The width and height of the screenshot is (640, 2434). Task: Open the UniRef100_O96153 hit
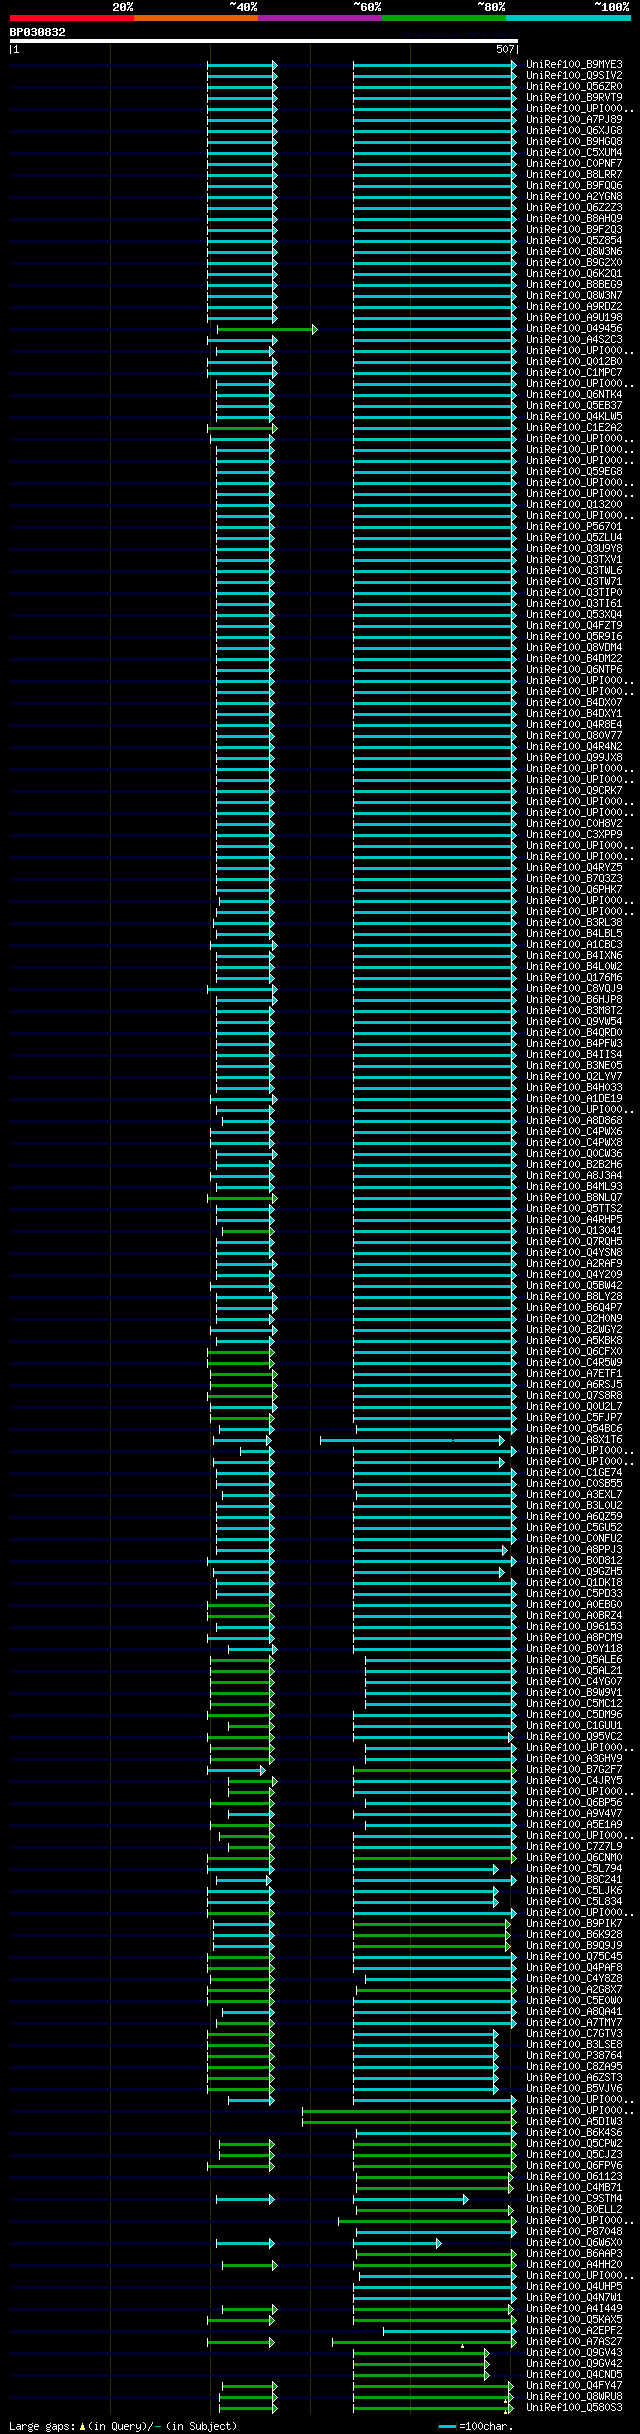click(574, 1627)
